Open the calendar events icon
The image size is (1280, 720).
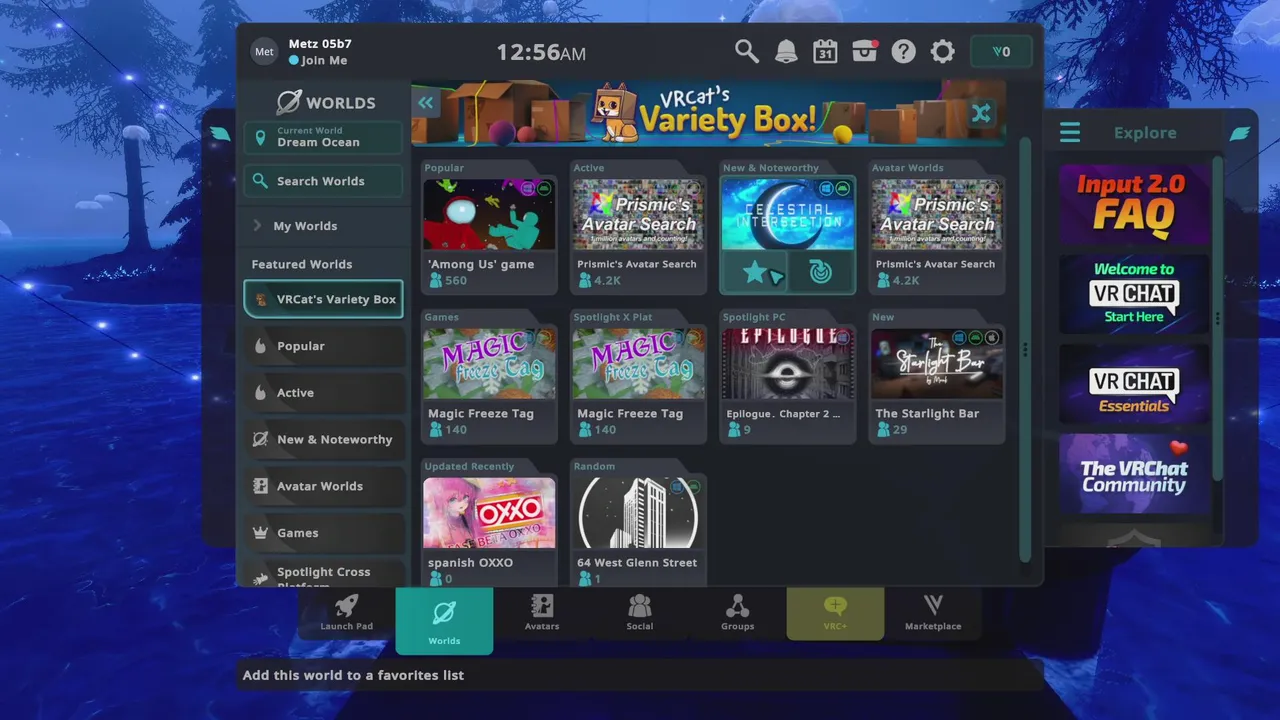coord(825,51)
